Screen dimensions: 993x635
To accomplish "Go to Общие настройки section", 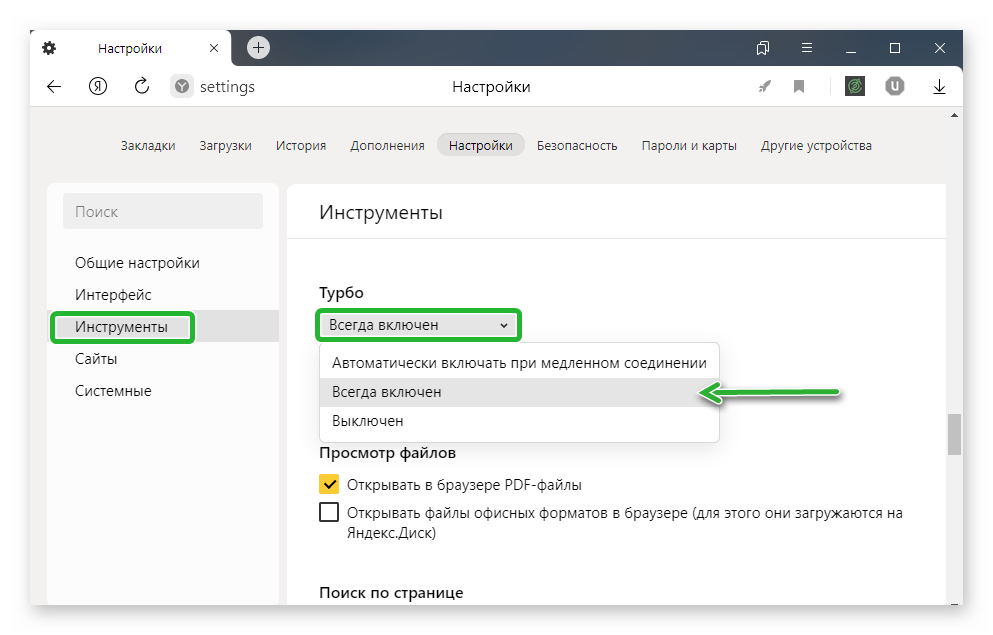I will (137, 263).
